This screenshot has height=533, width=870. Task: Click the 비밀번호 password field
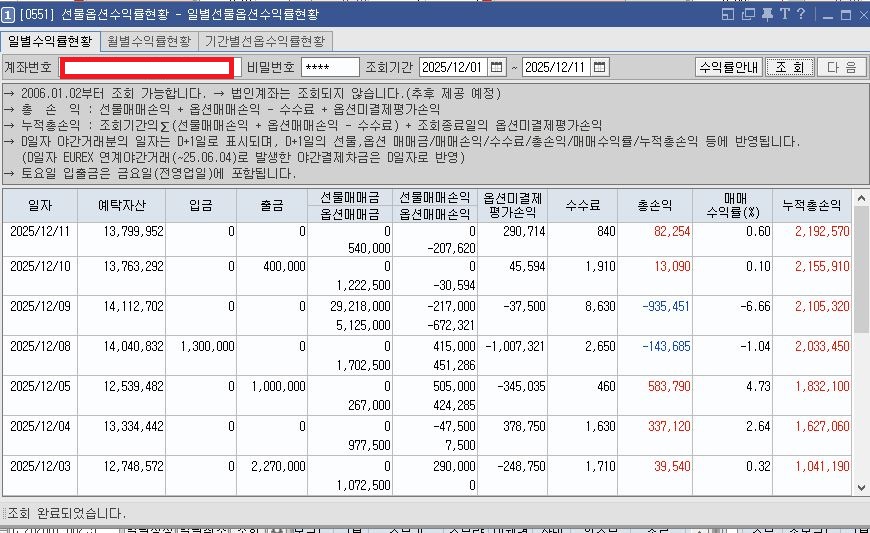(330, 67)
